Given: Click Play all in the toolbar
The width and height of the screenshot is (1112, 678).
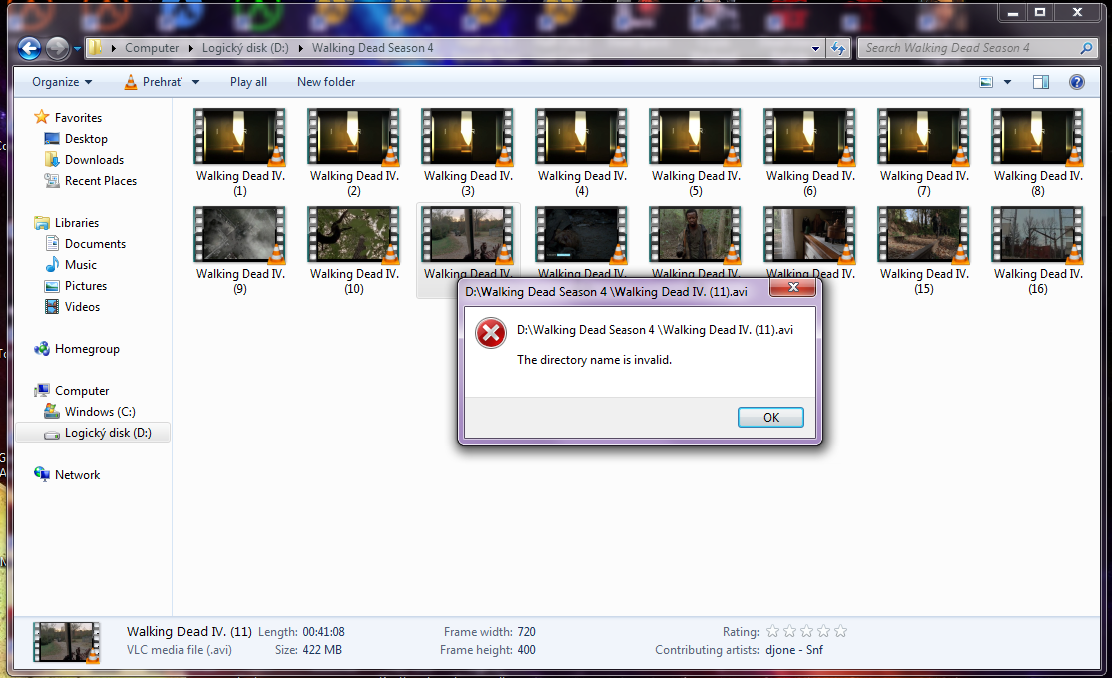Looking at the screenshot, I should 248,82.
